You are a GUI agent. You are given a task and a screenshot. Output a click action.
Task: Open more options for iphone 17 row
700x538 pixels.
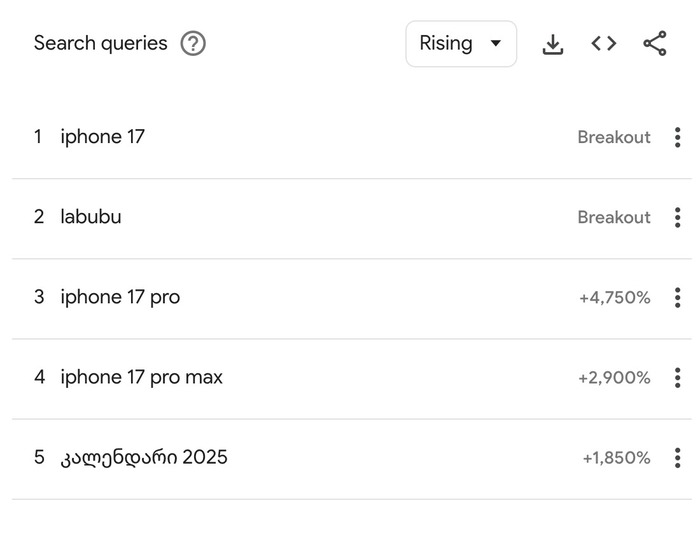click(678, 138)
